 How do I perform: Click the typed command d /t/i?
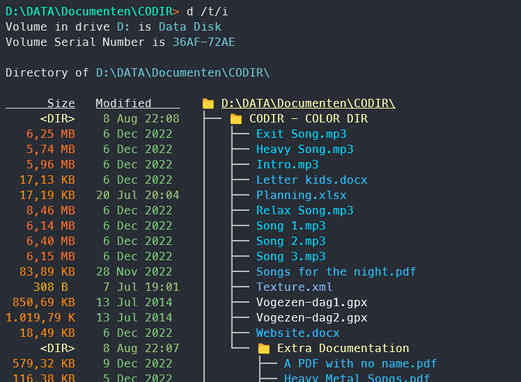(207, 12)
